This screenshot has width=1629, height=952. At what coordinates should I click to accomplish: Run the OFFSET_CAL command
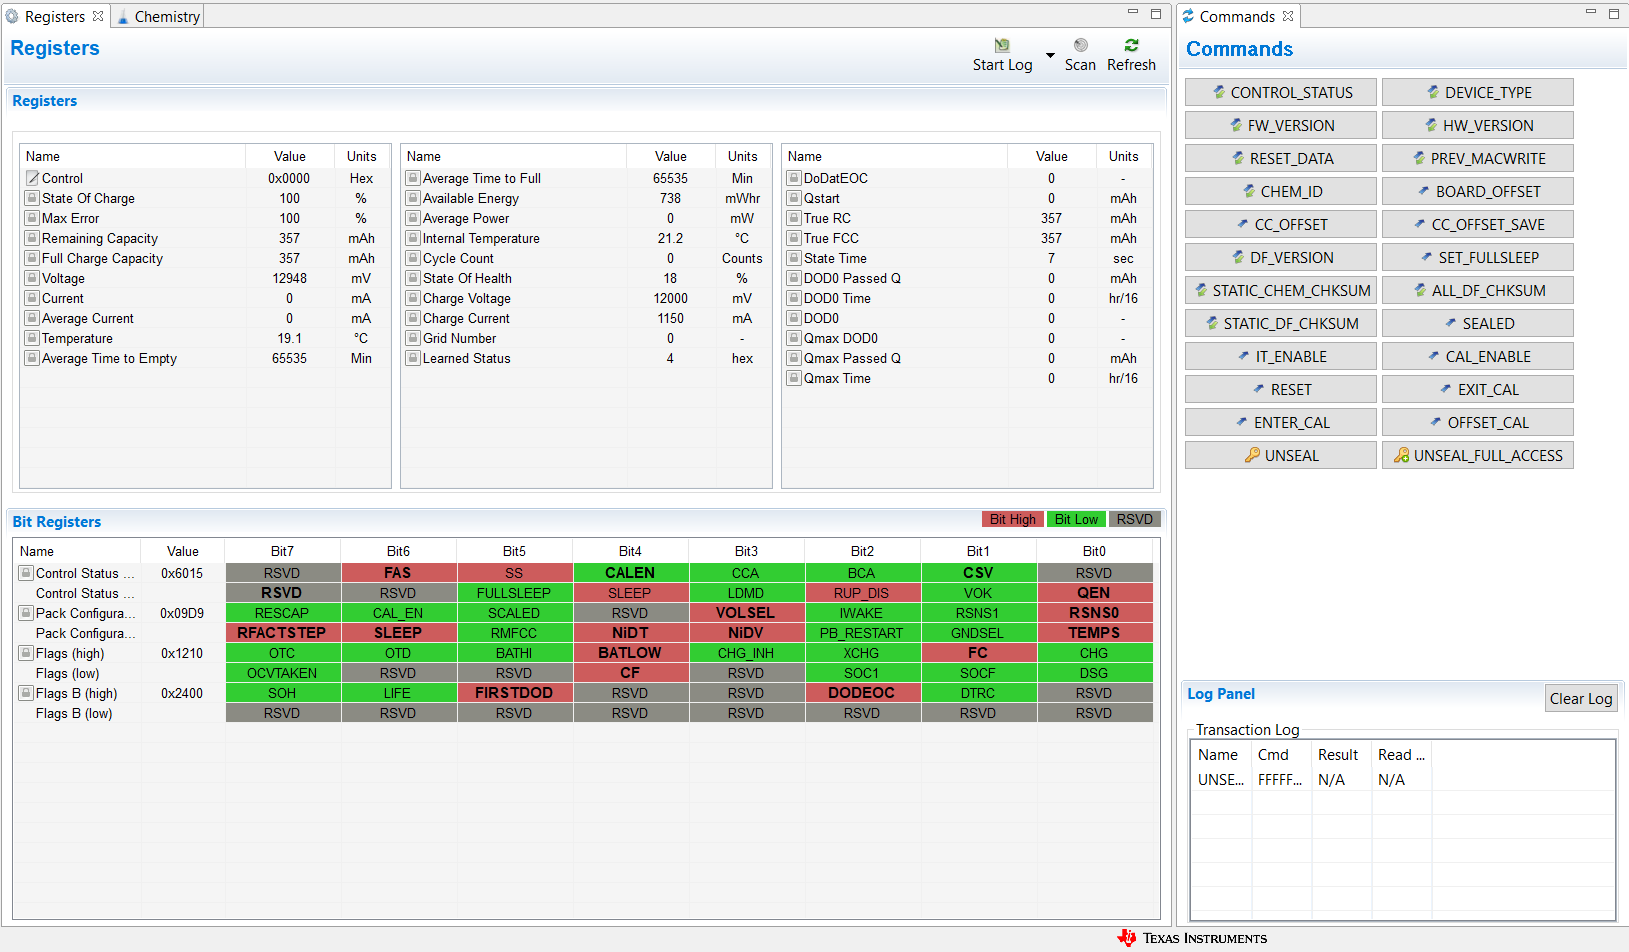click(x=1478, y=422)
